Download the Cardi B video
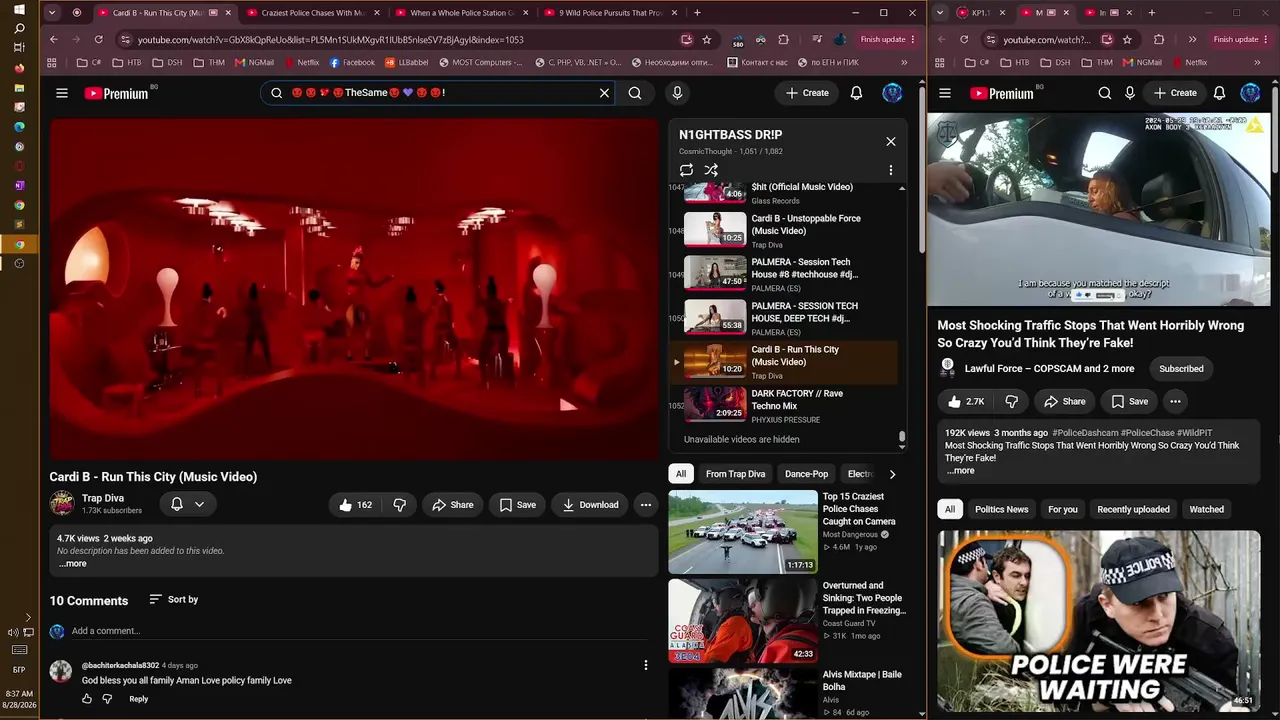This screenshot has width=1280, height=720. (x=590, y=505)
